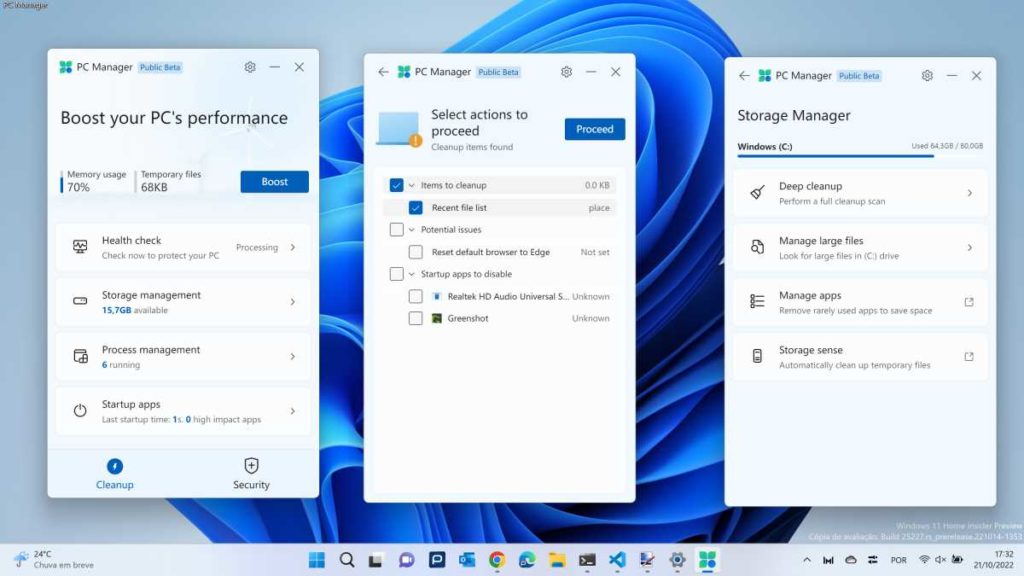Go back from the Storage Manager window
The height and width of the screenshot is (576, 1024).
pos(744,76)
